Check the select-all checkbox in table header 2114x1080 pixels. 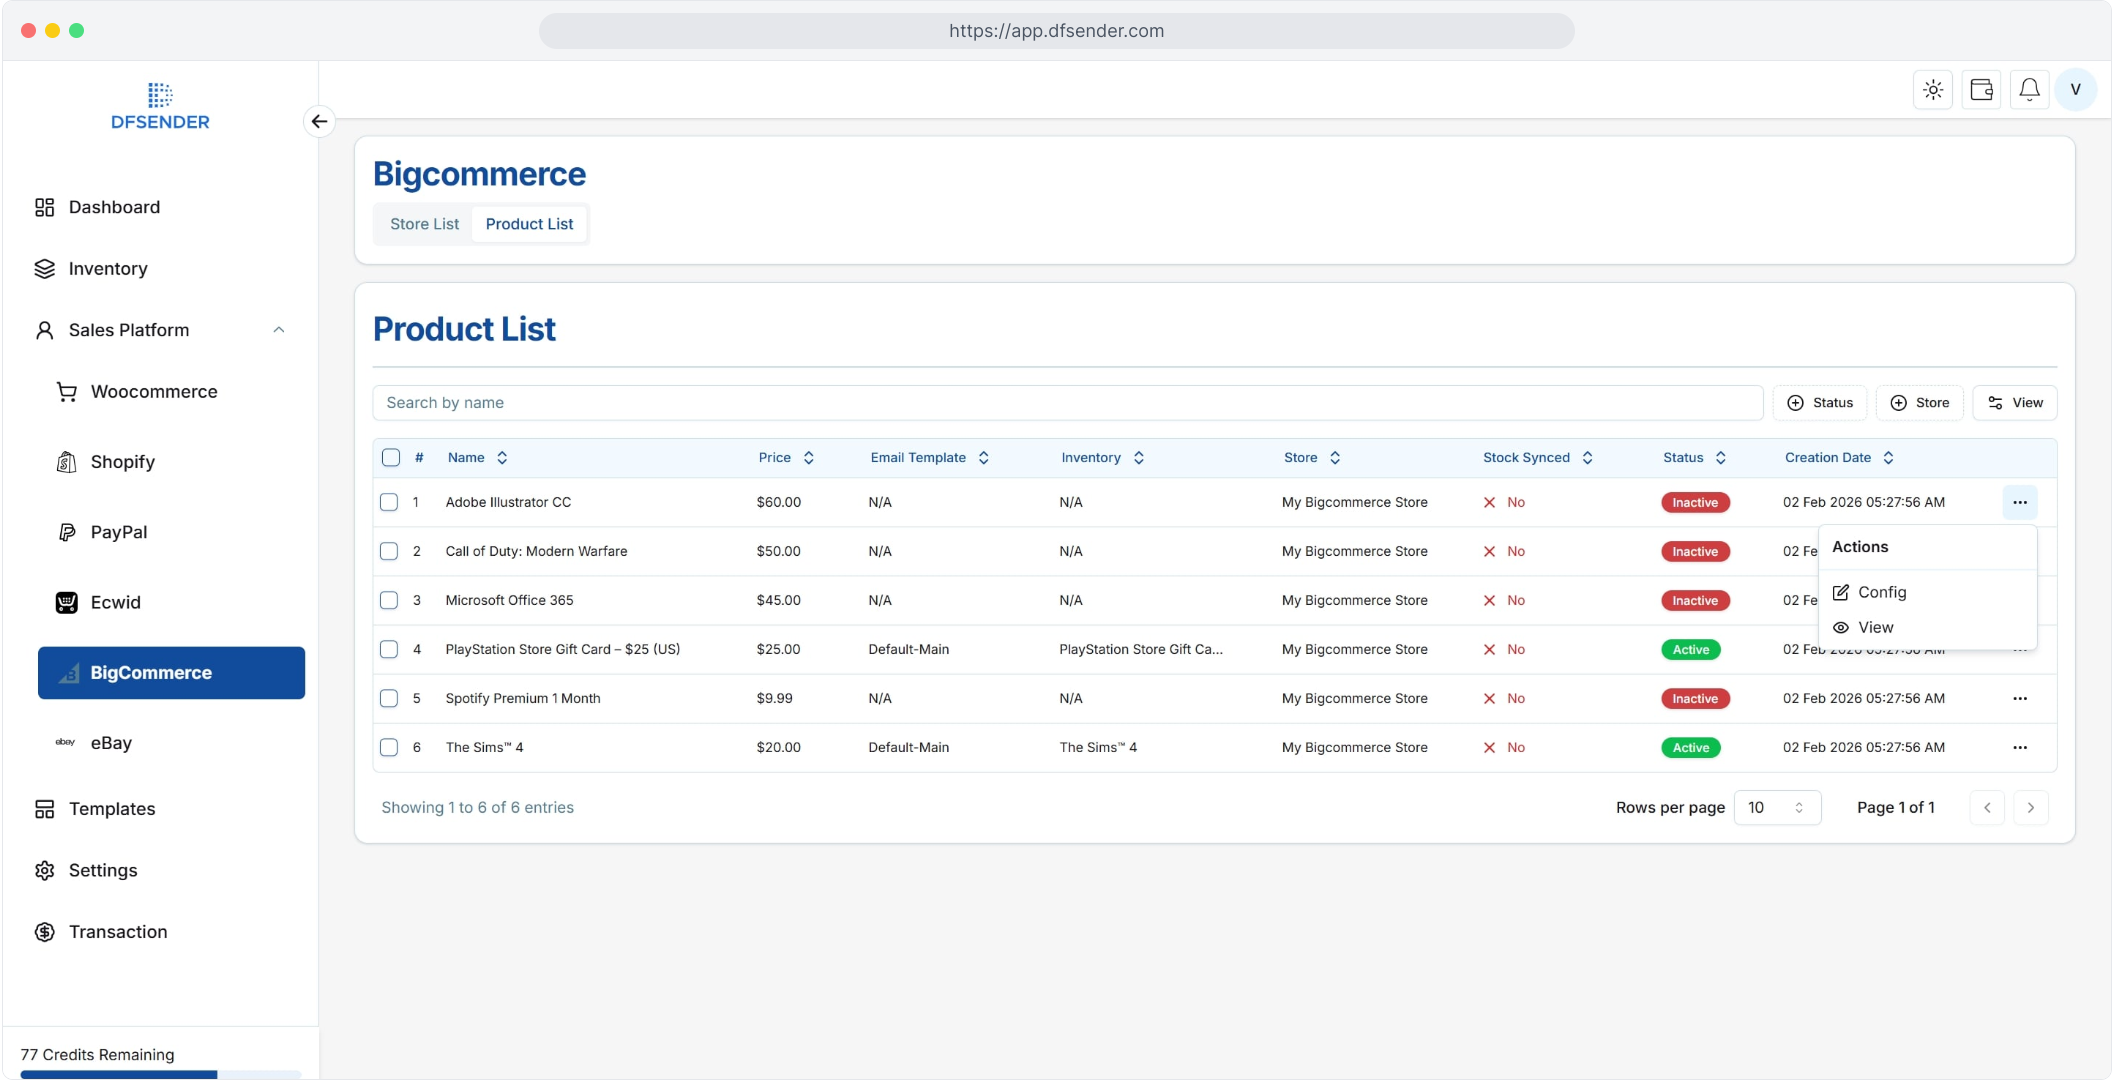click(x=391, y=457)
